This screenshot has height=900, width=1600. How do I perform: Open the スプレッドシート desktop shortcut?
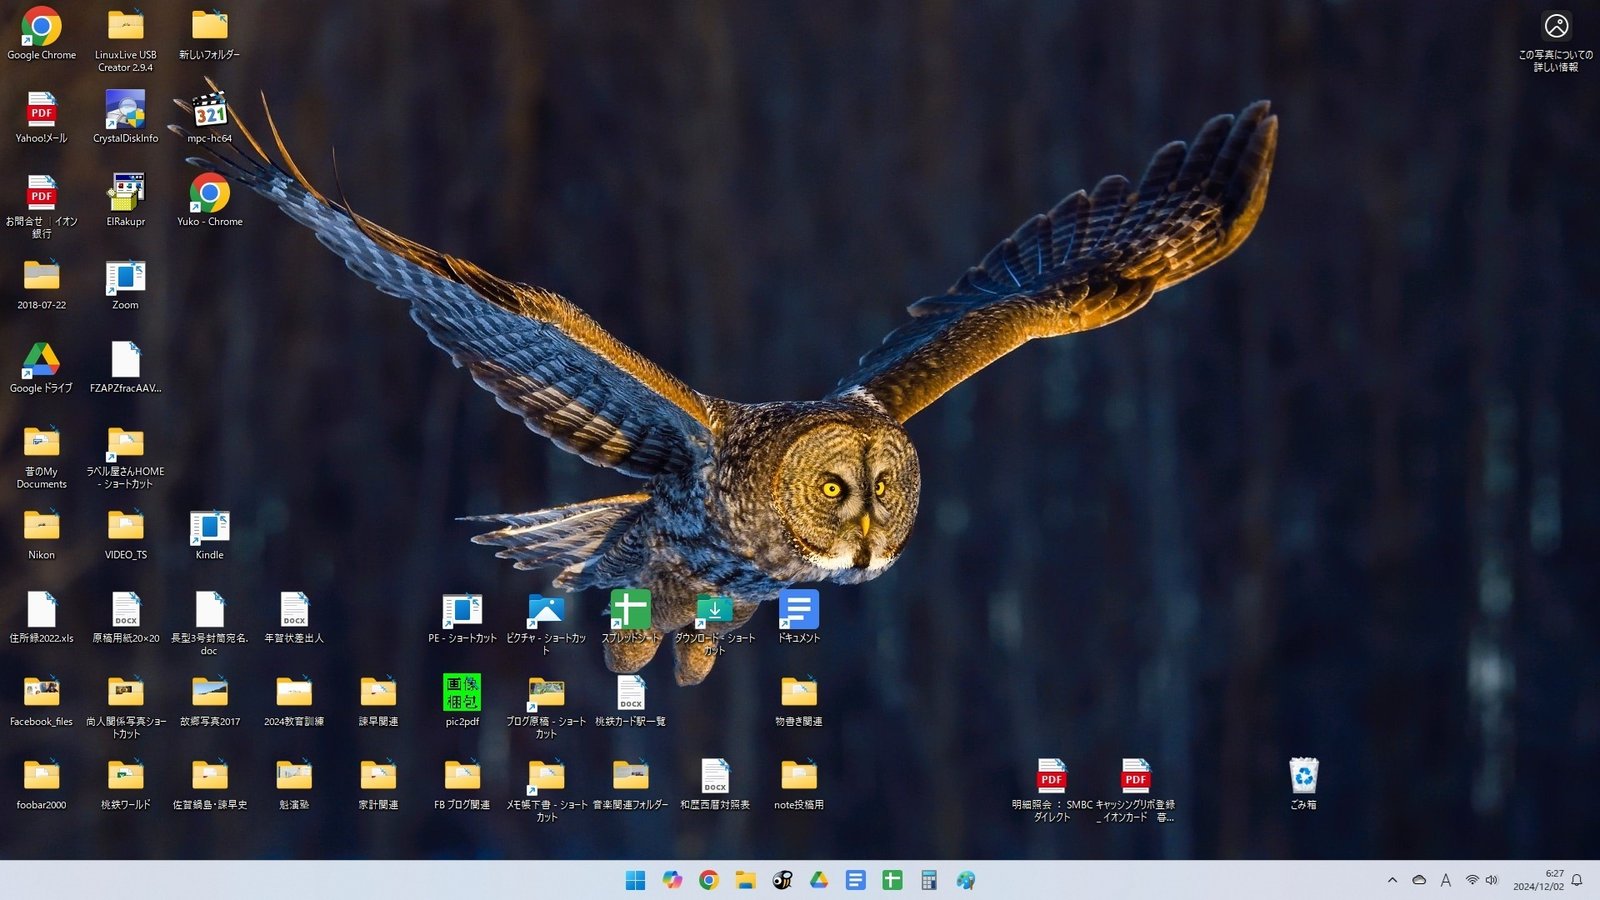pos(630,618)
